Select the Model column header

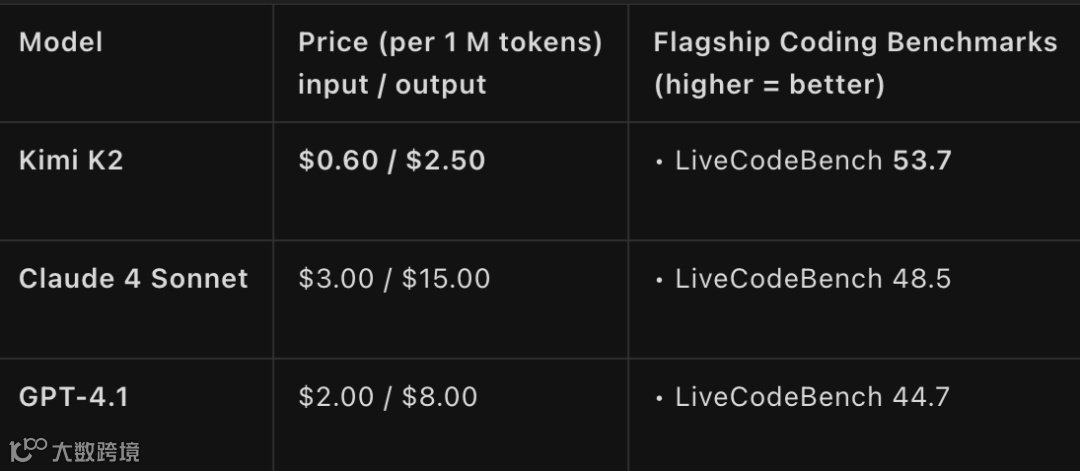[x=61, y=43]
